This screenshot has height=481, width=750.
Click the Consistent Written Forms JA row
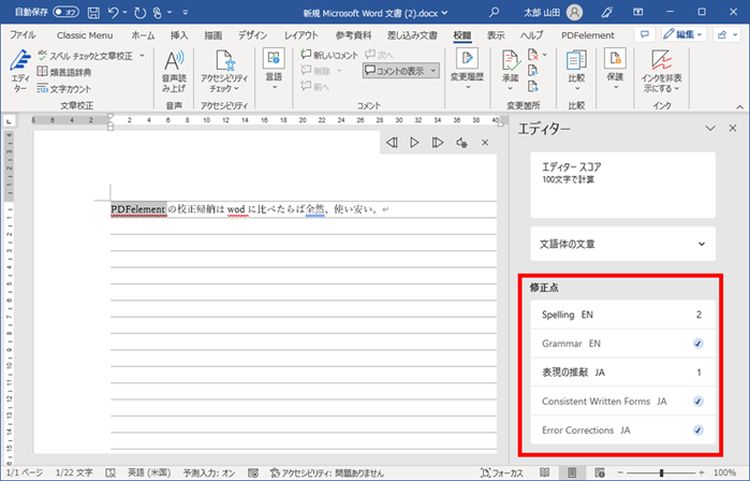(x=623, y=401)
